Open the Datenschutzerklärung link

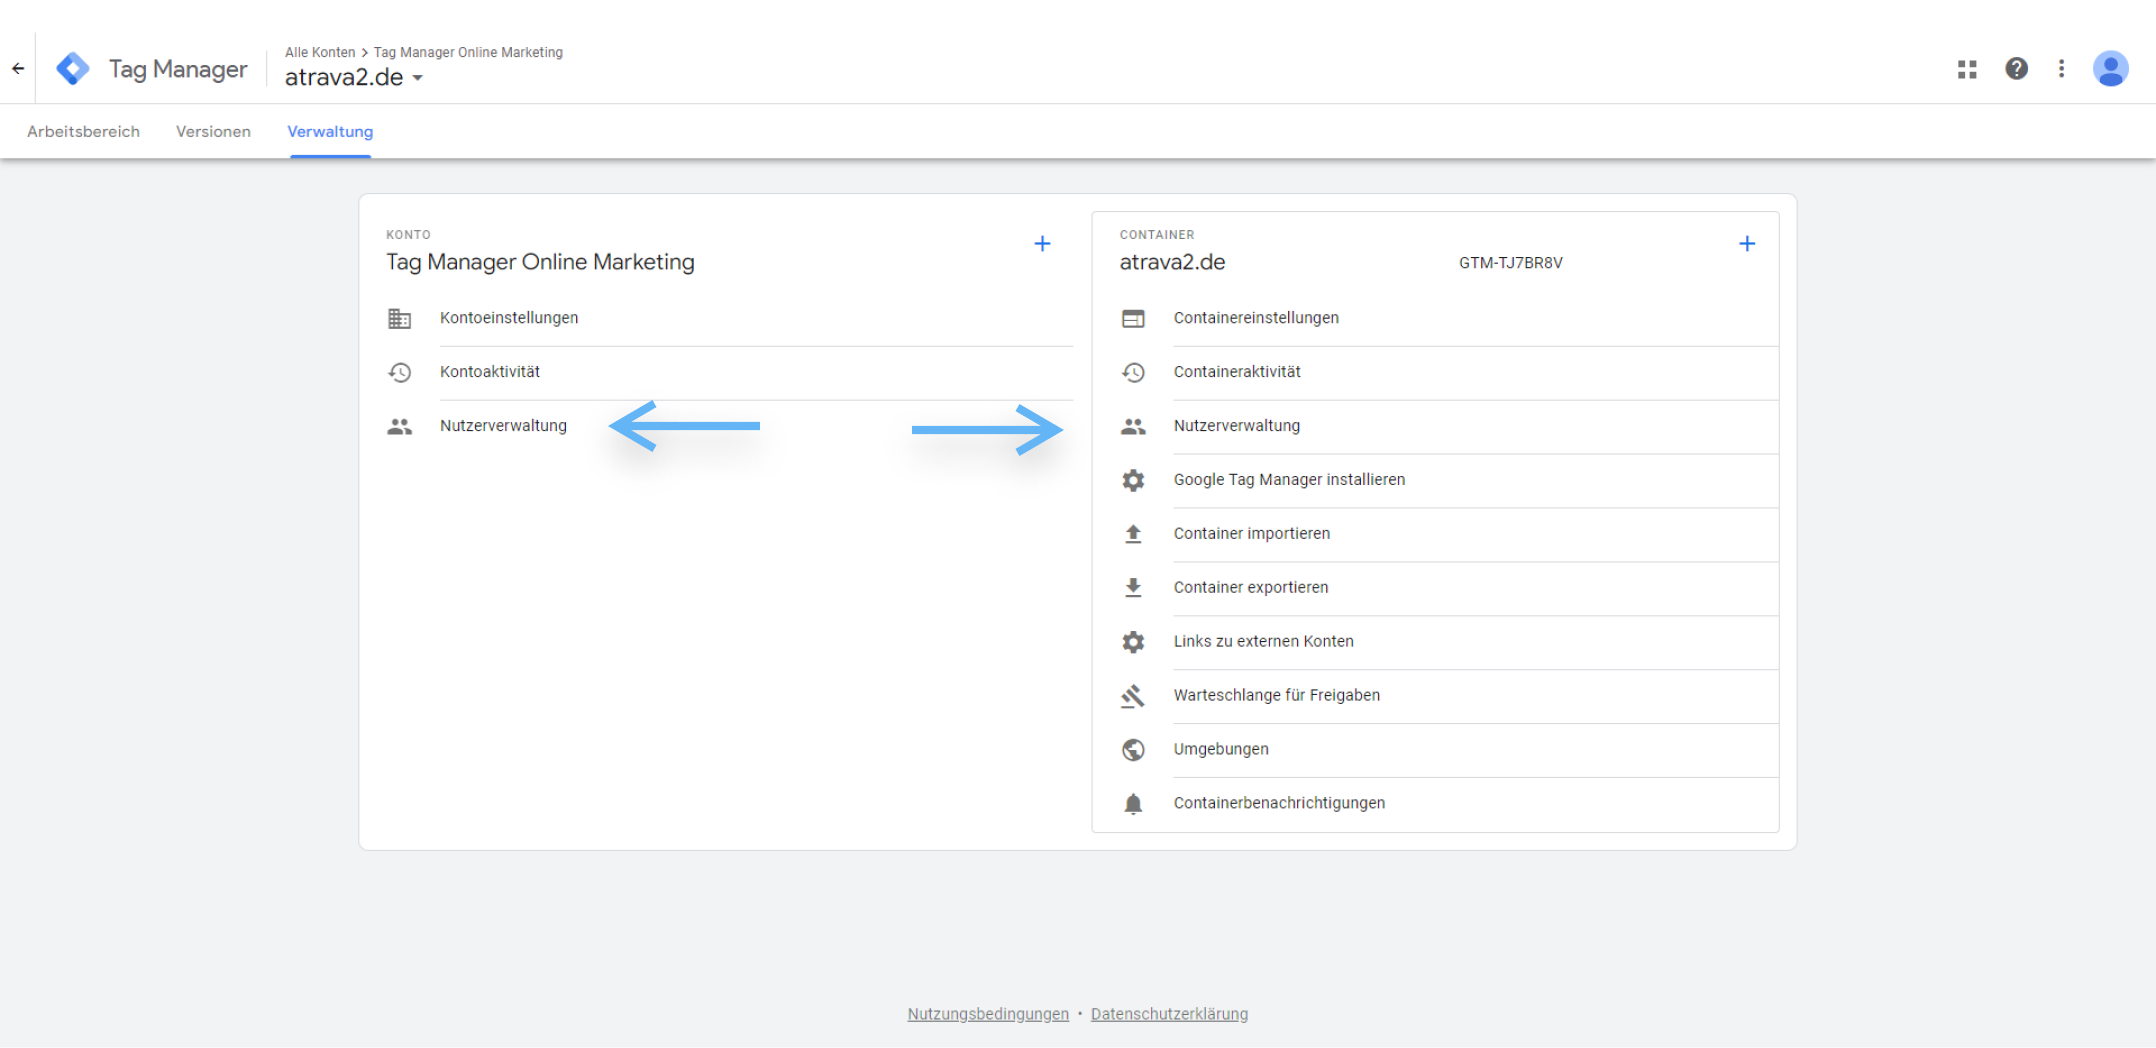(x=1169, y=1013)
